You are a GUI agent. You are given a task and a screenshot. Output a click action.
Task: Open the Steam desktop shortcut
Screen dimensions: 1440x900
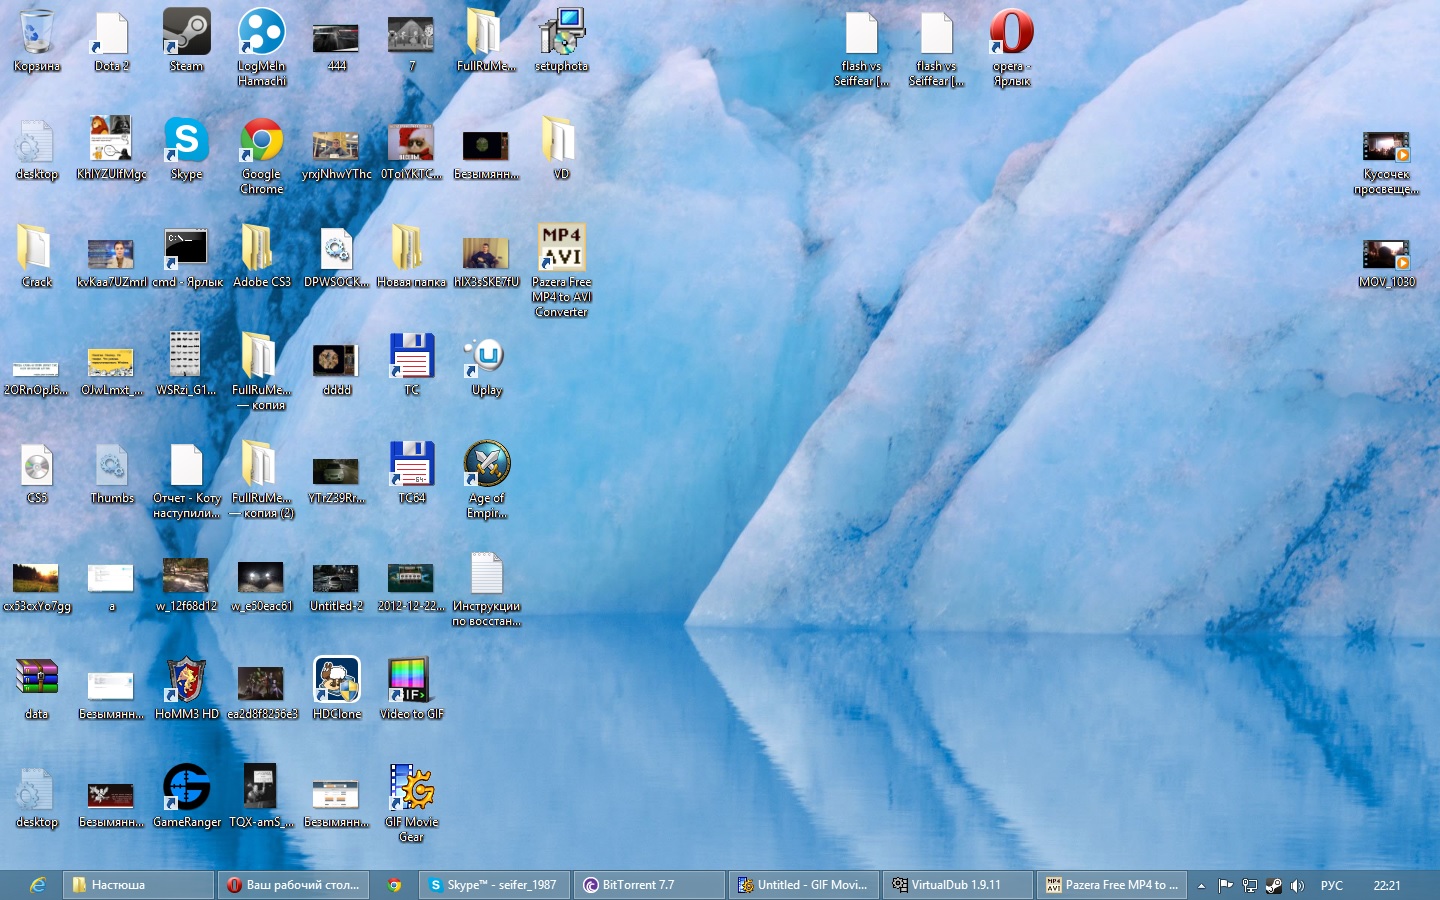pyautogui.click(x=186, y=34)
